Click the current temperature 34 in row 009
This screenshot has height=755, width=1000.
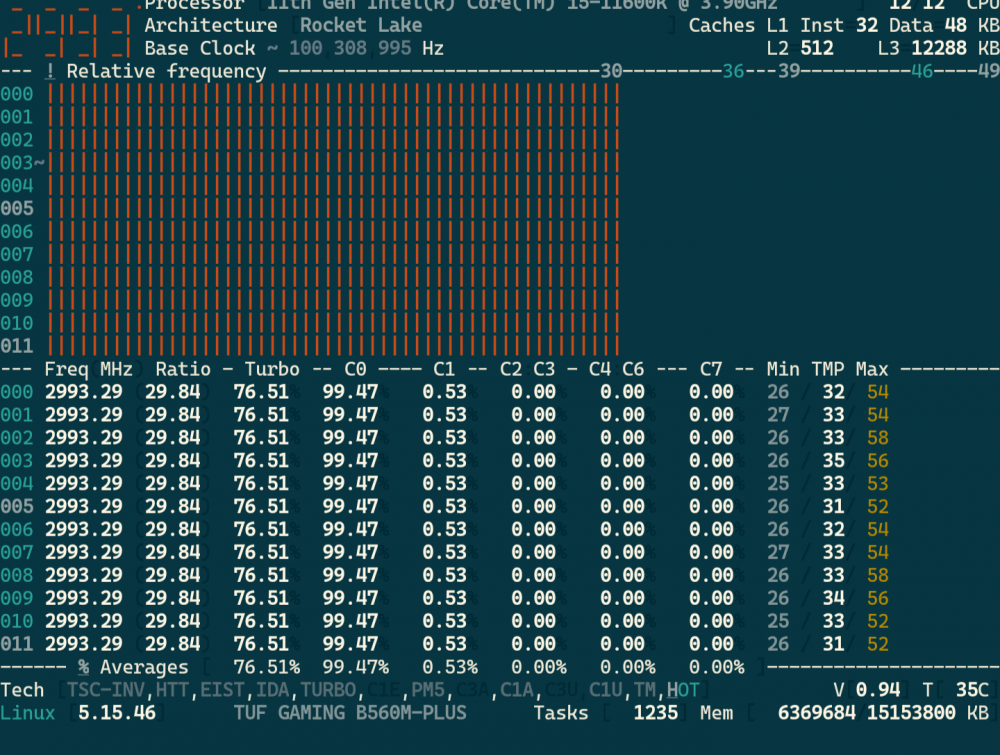833,599
